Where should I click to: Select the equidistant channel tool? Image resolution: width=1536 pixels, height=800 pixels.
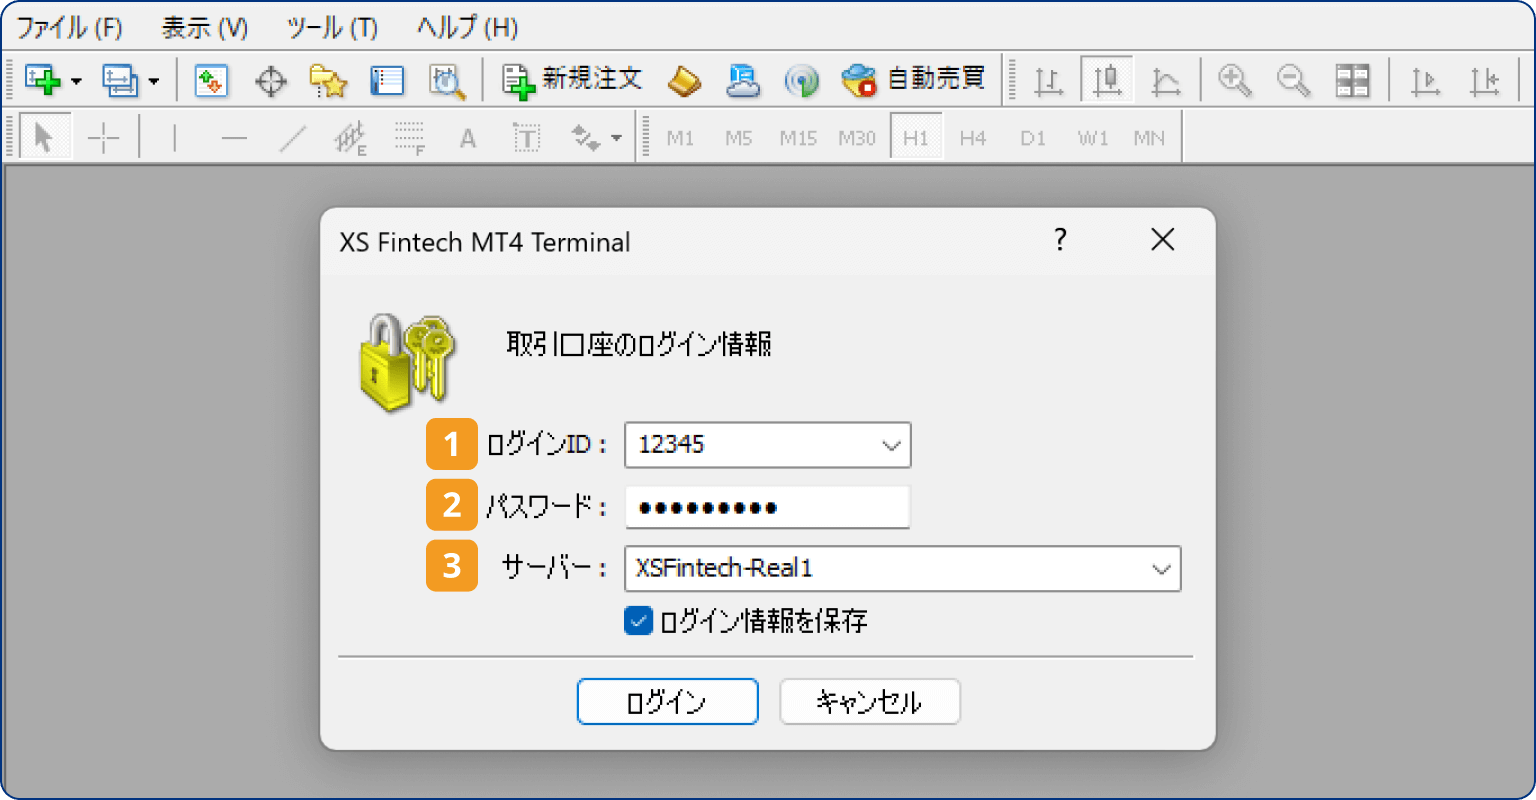(x=350, y=138)
